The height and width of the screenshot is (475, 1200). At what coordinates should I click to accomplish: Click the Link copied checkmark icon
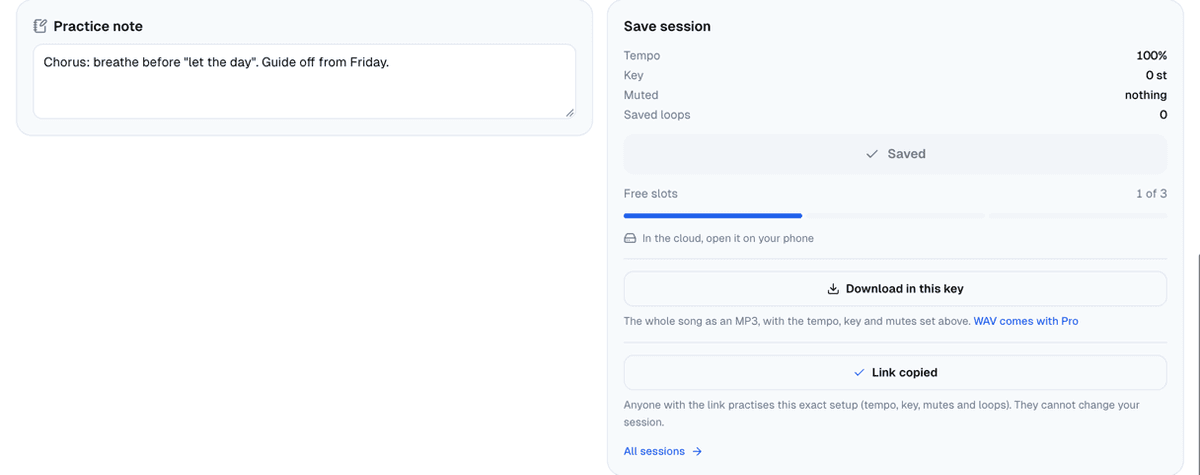coord(860,372)
